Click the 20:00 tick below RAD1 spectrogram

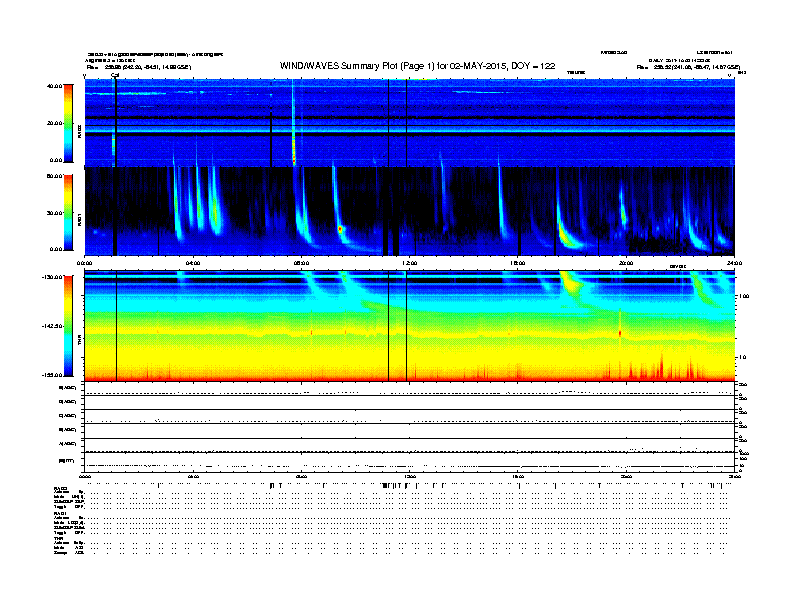point(626,263)
